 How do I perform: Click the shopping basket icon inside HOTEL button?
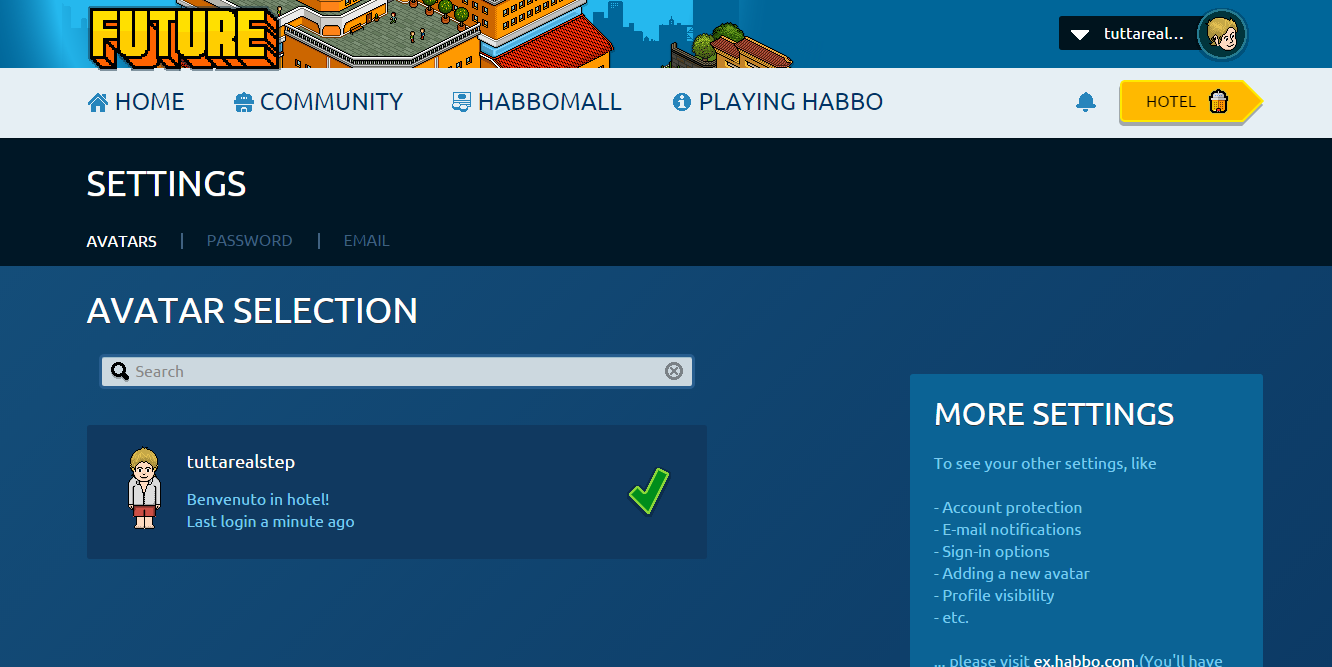(1219, 100)
